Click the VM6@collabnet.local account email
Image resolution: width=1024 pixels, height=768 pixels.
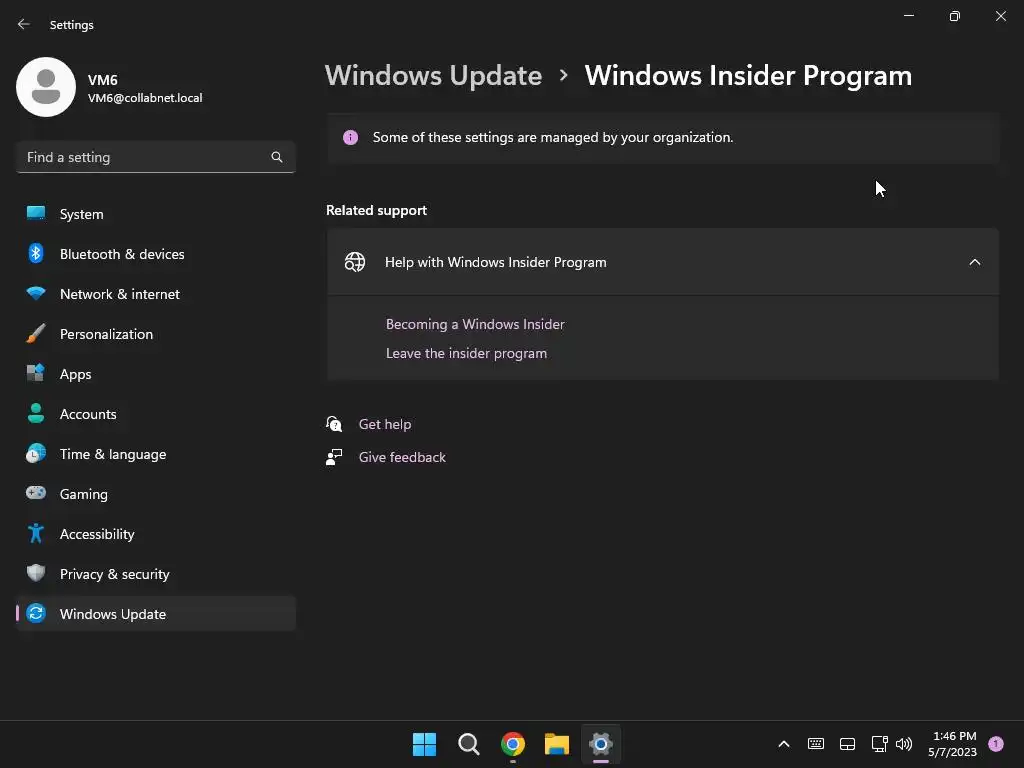pyautogui.click(x=145, y=98)
